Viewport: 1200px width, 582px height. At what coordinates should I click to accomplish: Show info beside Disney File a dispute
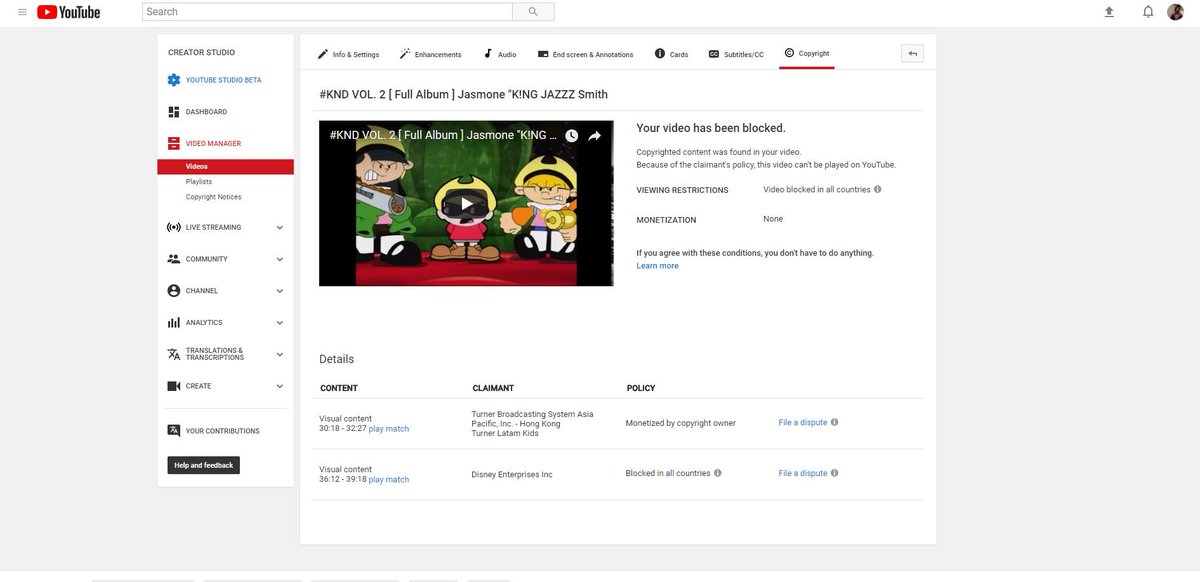[835, 473]
